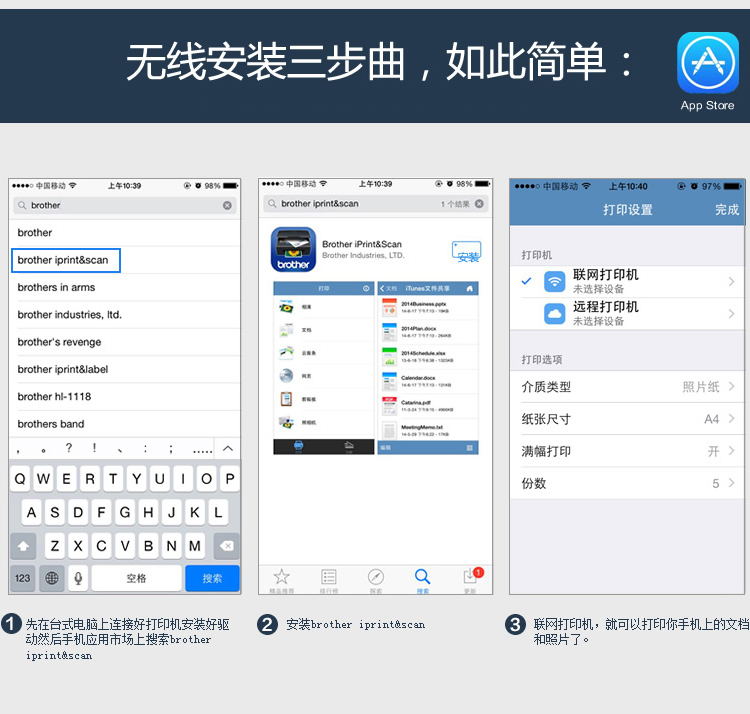Image resolution: width=750 pixels, height=714 pixels.
Task: Open 满幅打印 borderless print setting
Action: (627, 451)
